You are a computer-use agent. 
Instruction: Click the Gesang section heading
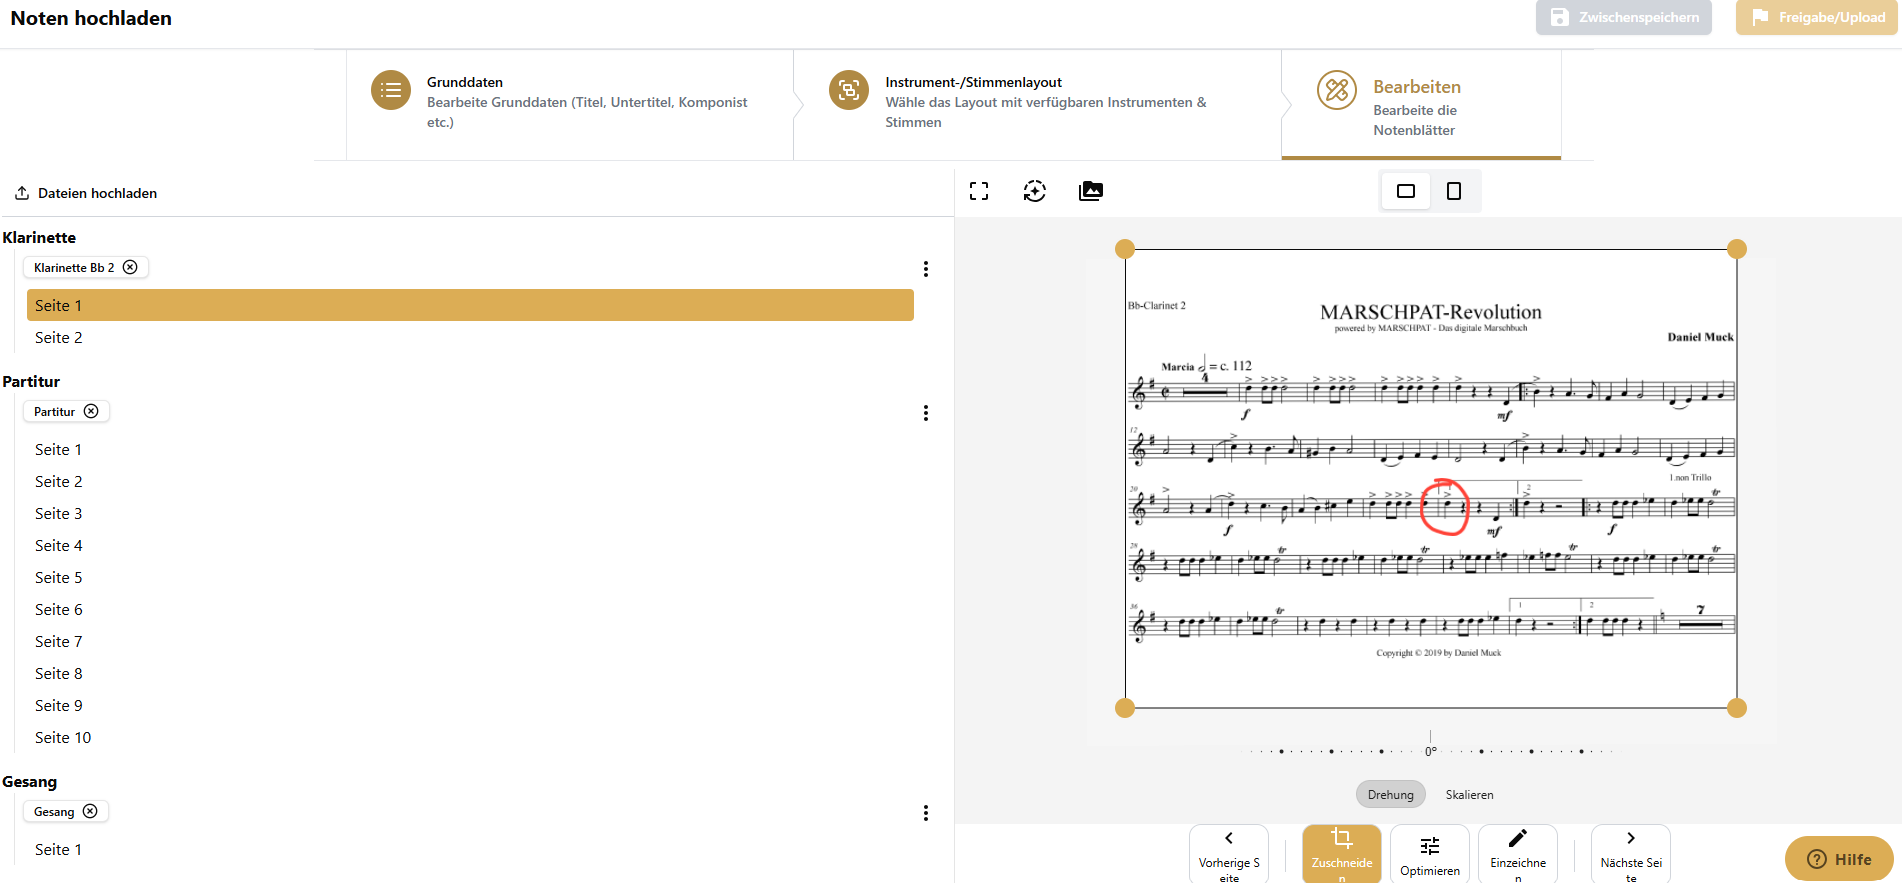click(29, 781)
